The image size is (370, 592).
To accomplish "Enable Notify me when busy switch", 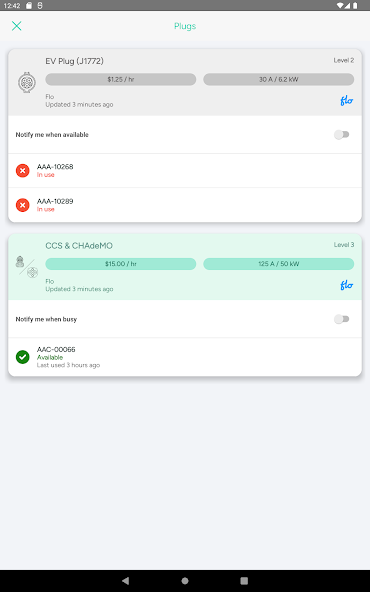I will [342, 319].
